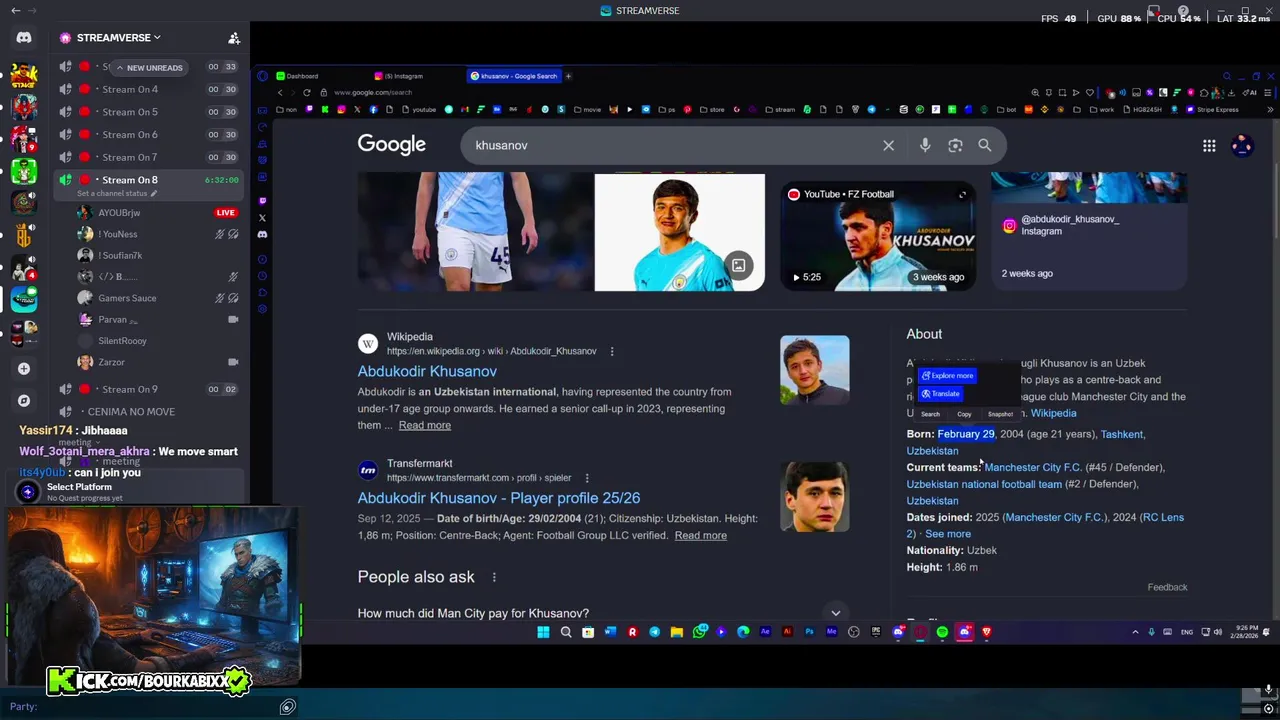Reload the browser page

[307, 92]
